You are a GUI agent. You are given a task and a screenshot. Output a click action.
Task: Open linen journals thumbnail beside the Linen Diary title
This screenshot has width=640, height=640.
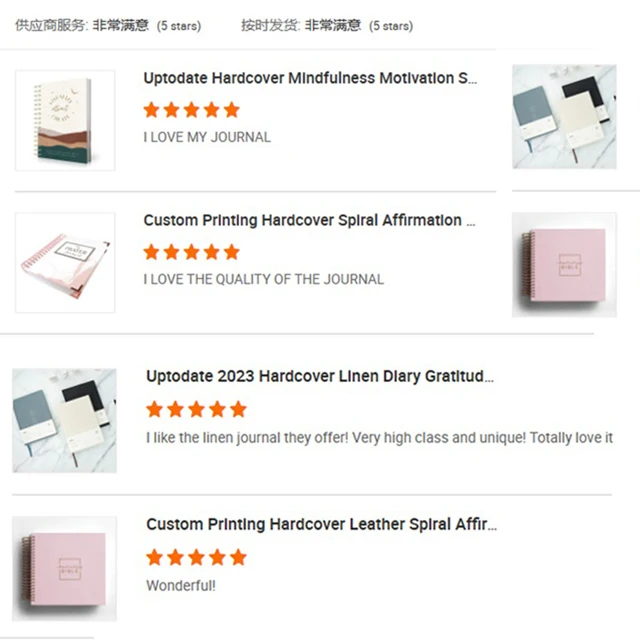pos(64,420)
